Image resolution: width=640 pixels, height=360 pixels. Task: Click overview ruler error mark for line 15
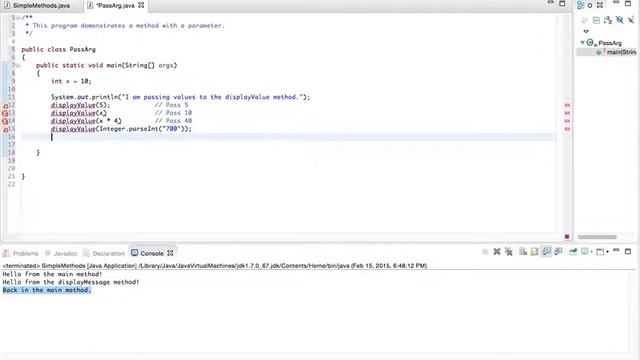pyautogui.click(x=567, y=129)
